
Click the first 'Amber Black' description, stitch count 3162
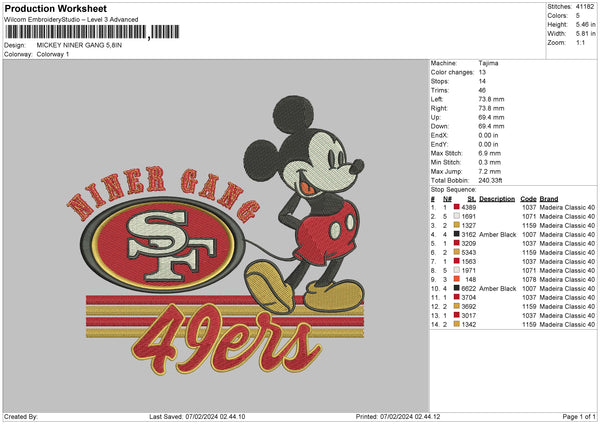497,234
